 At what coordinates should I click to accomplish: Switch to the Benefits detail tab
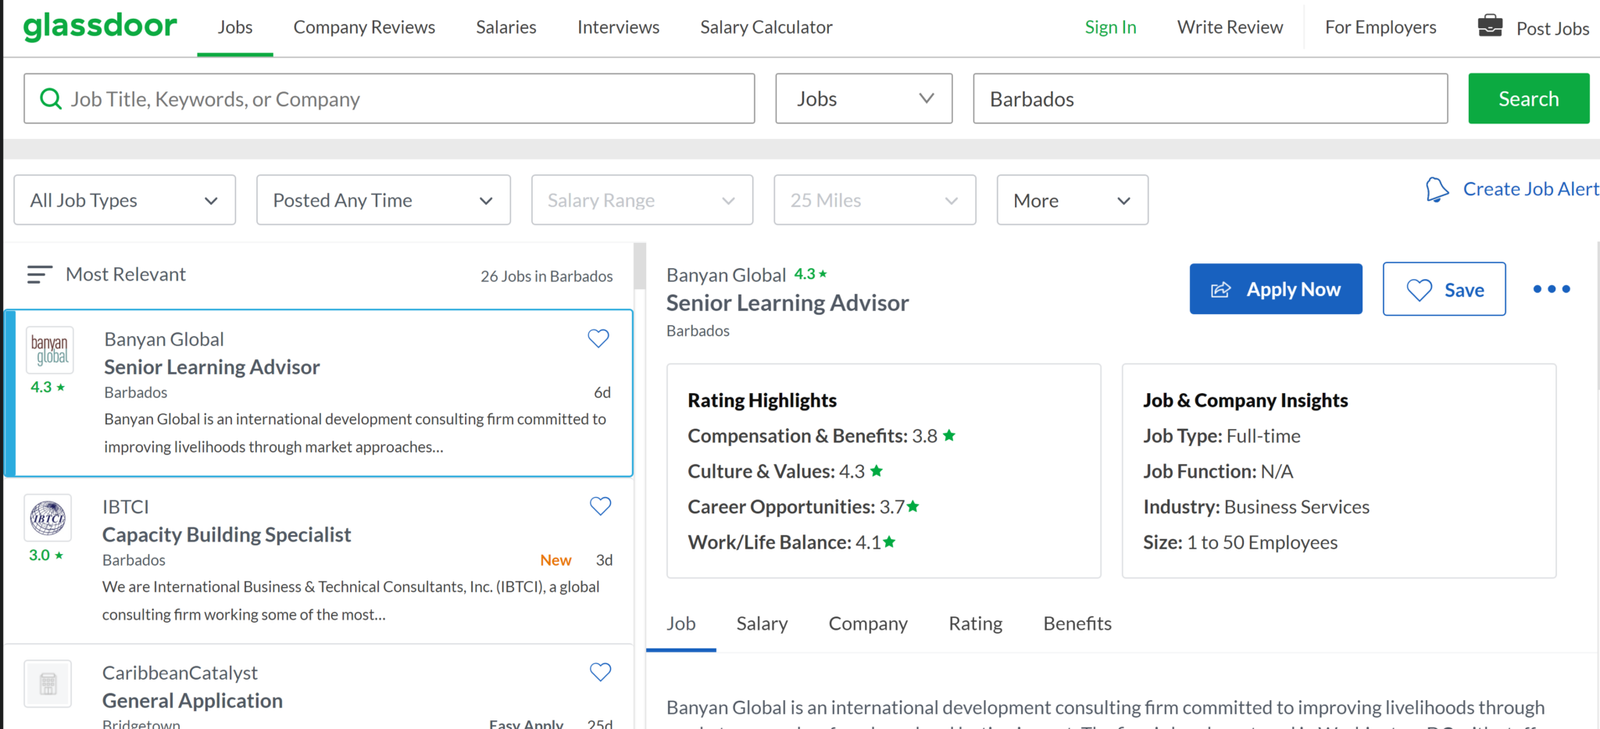[x=1077, y=623]
